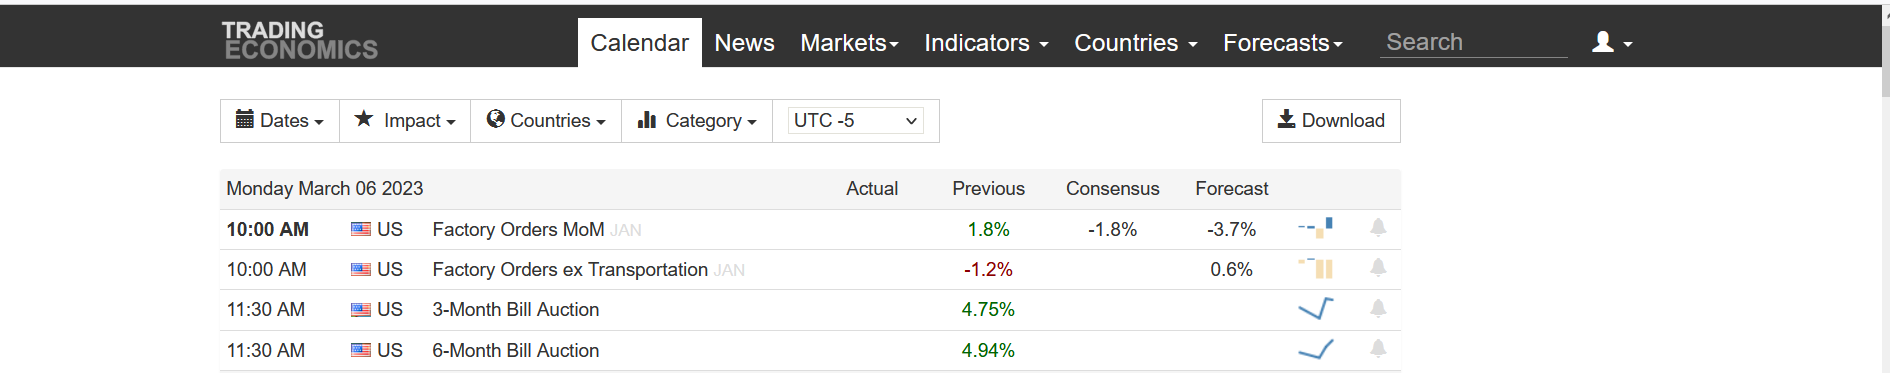Open Factory Orders ex Transportation mini chart
This screenshot has width=1890, height=373.
[1316, 268]
